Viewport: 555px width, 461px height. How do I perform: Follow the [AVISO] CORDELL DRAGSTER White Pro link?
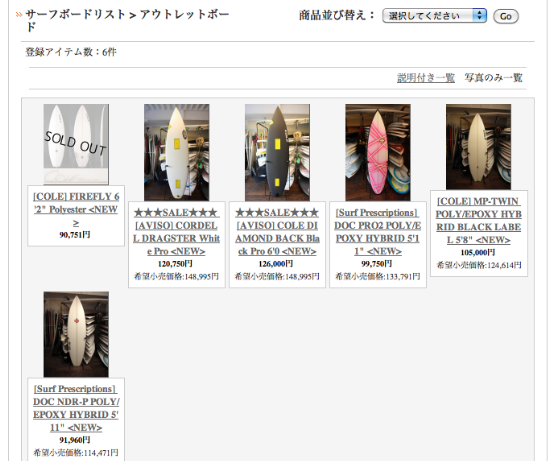point(176,232)
